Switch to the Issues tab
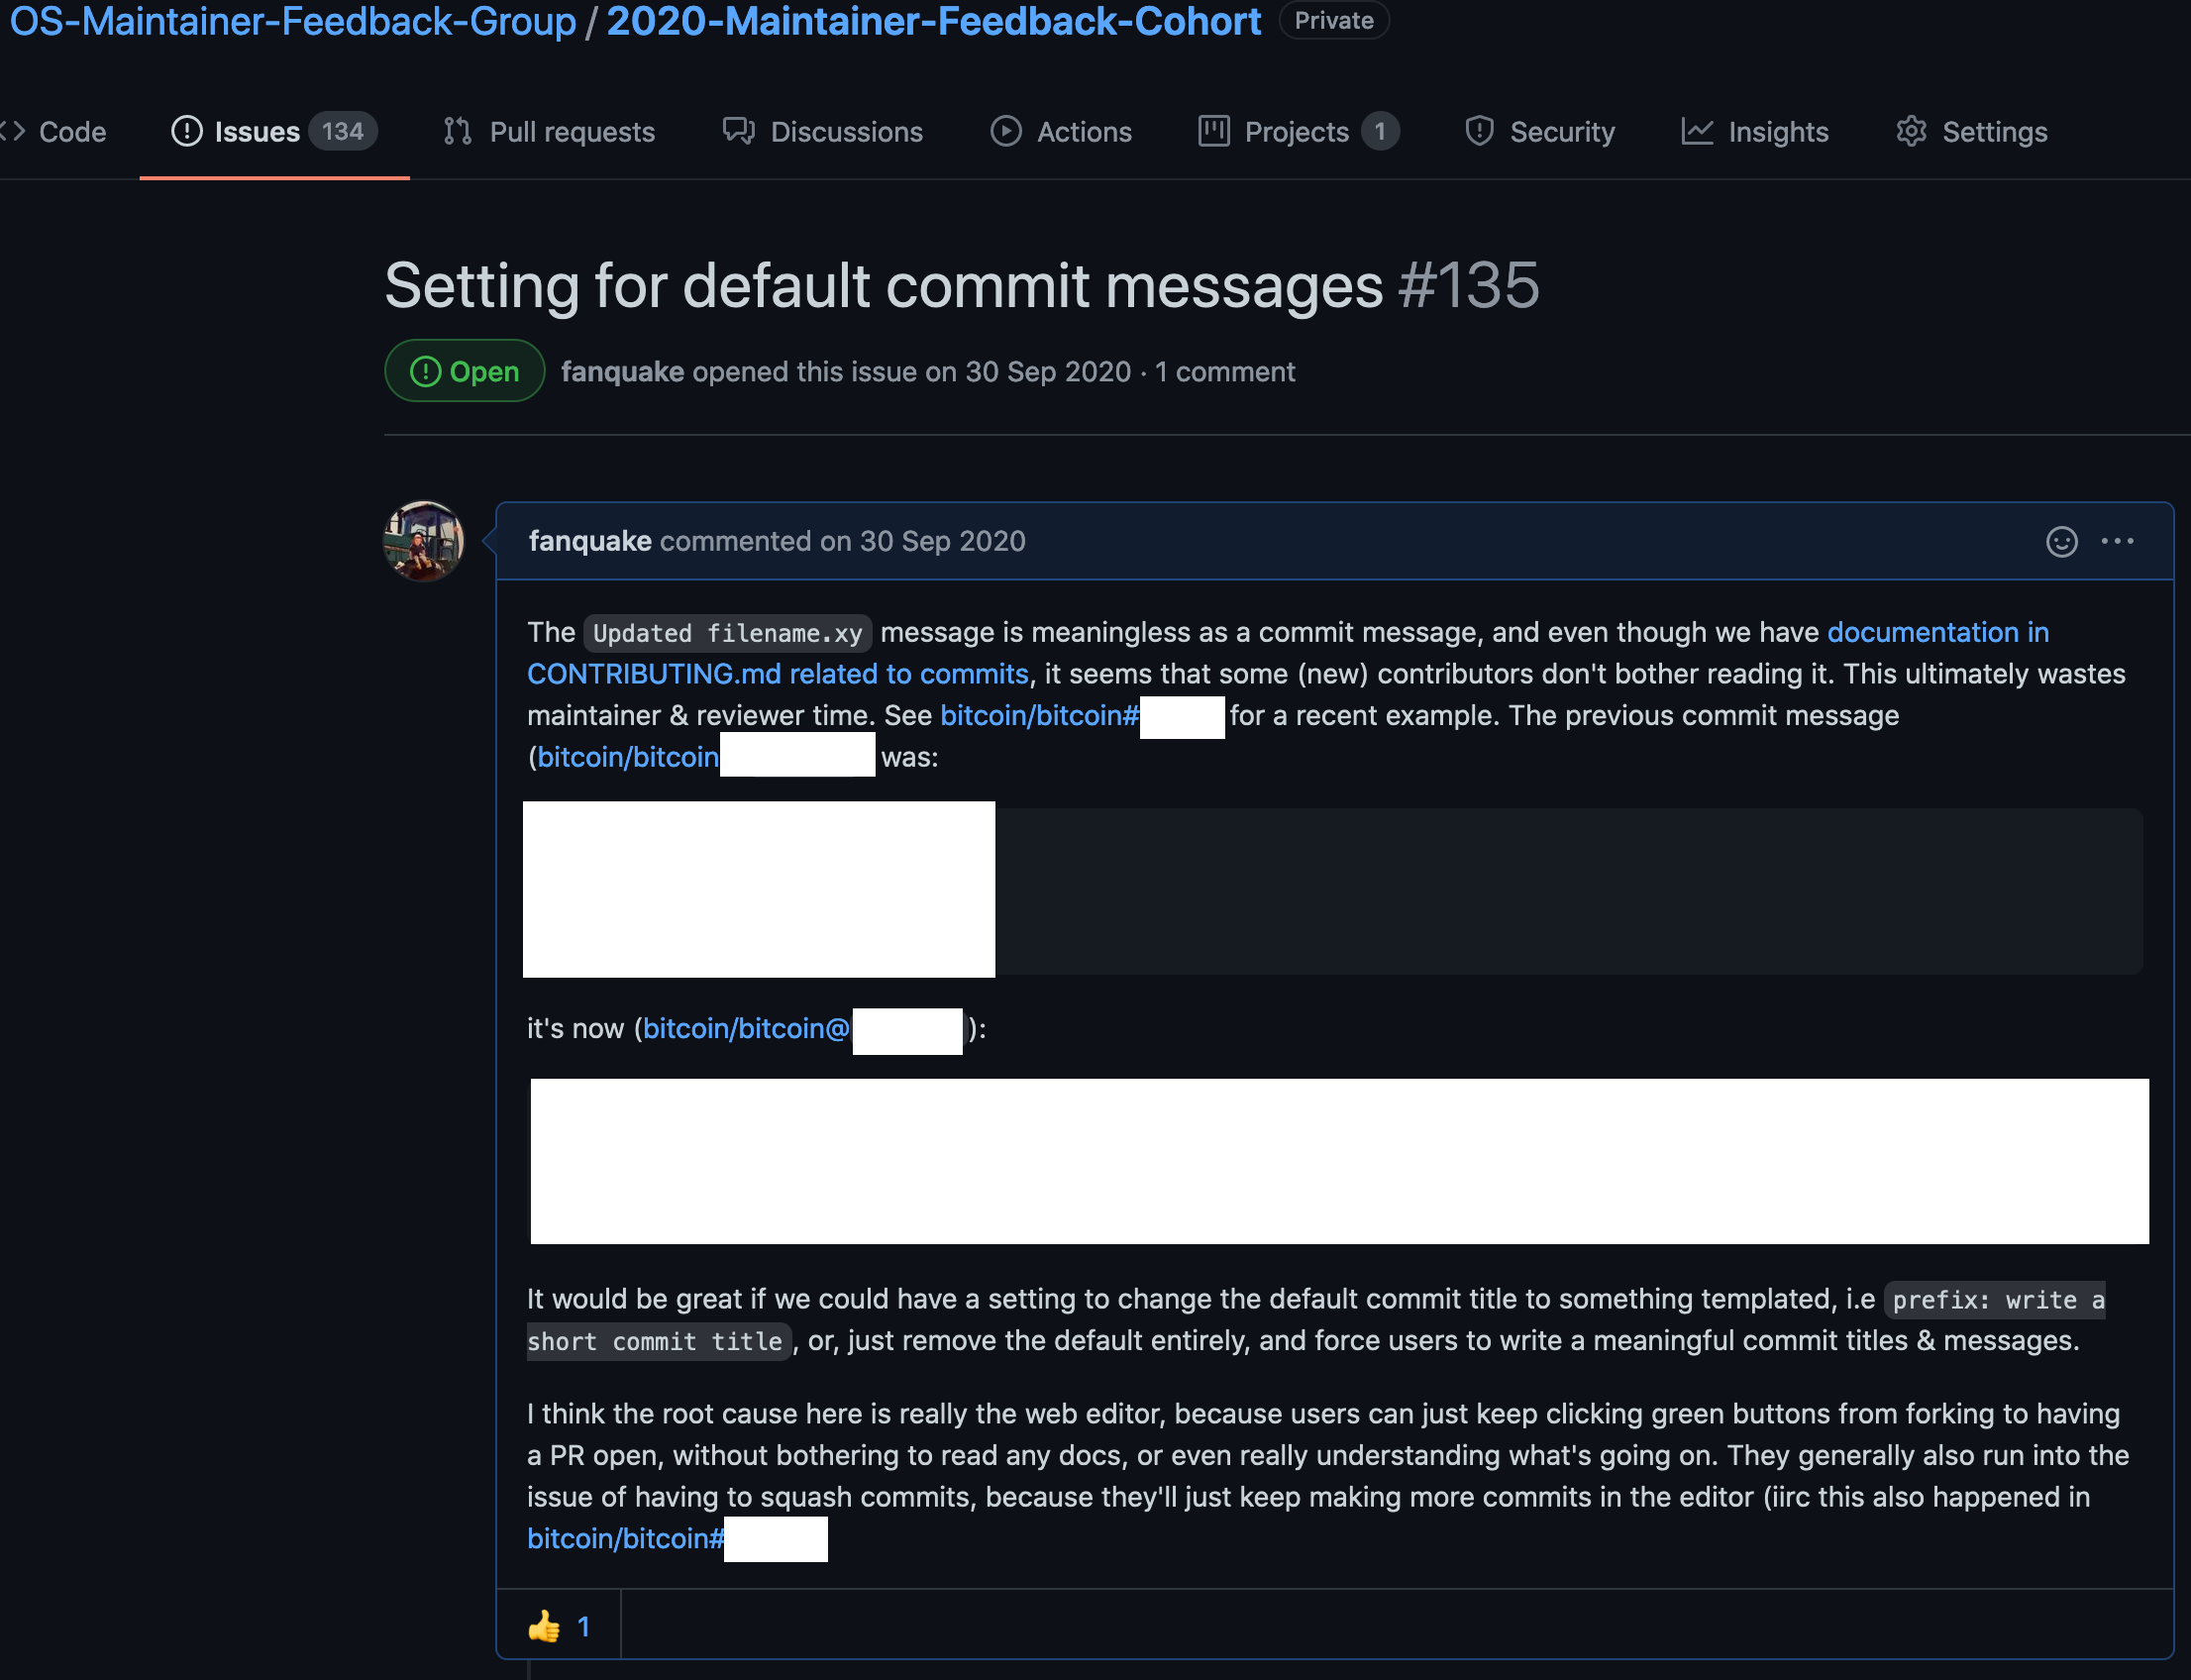This screenshot has height=1680, width=2191. (255, 131)
